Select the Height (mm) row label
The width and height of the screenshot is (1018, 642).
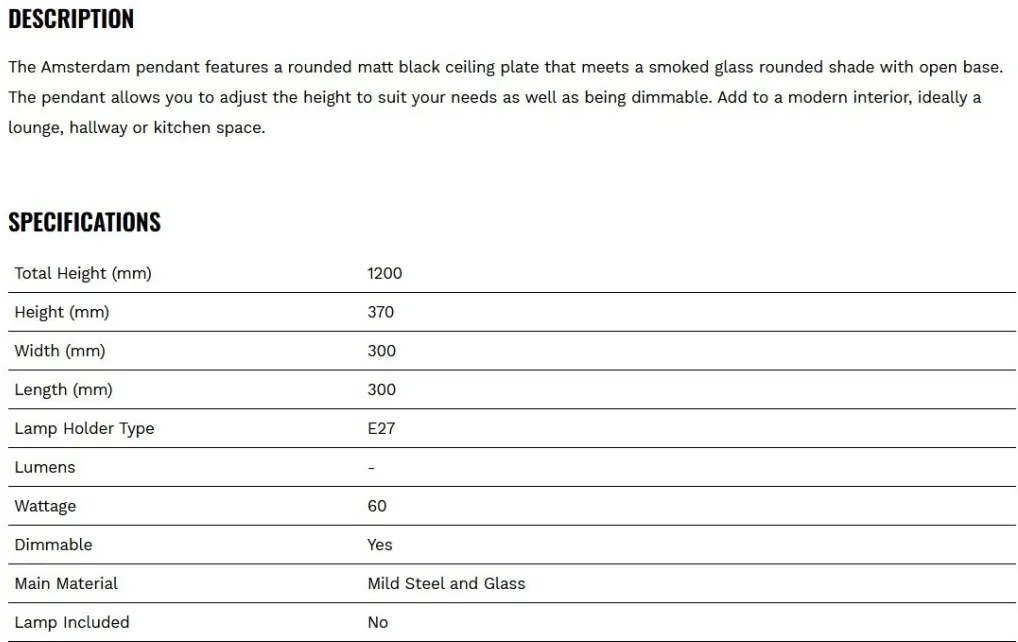pos(62,312)
